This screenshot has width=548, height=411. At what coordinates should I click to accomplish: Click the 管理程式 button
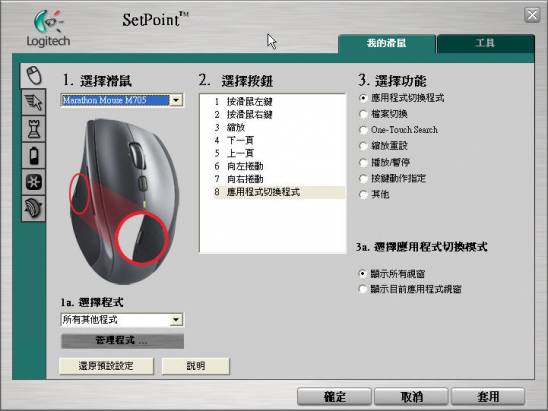point(122,341)
